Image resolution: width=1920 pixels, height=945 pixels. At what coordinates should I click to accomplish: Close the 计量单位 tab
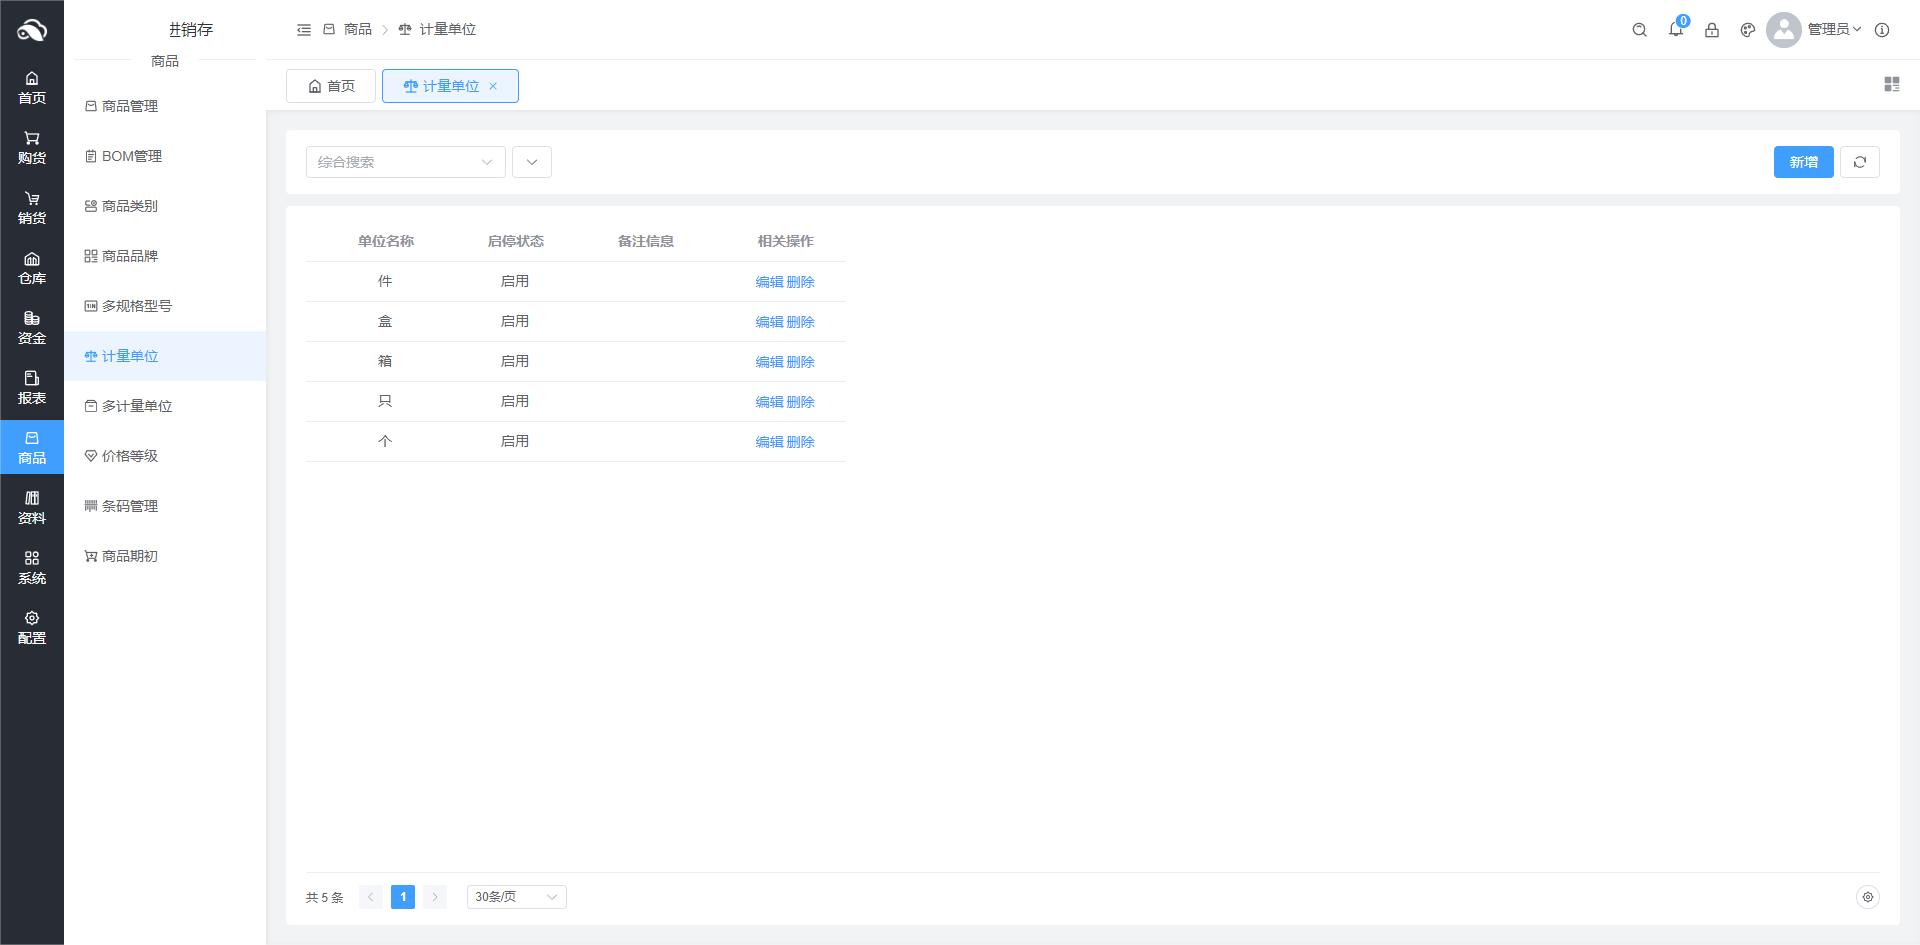point(493,86)
